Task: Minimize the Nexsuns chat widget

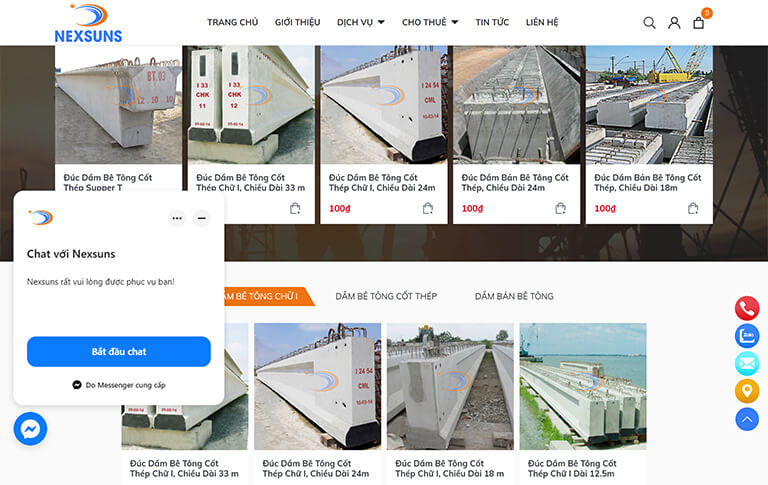Action: (202, 218)
